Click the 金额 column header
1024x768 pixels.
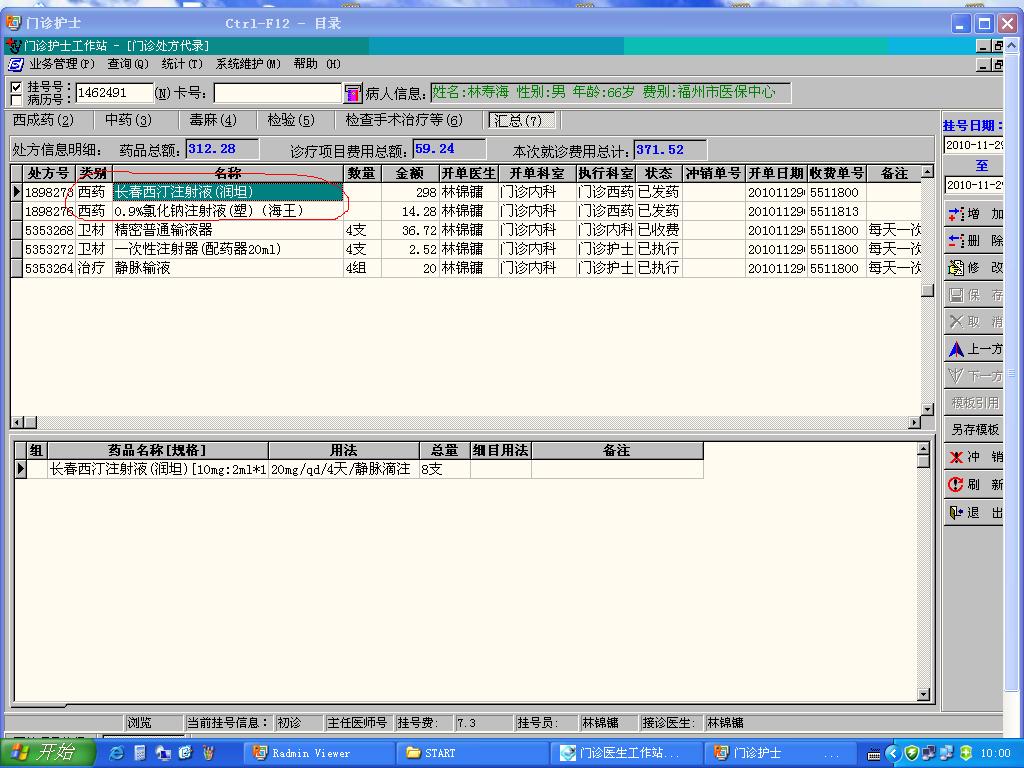[x=410, y=173]
